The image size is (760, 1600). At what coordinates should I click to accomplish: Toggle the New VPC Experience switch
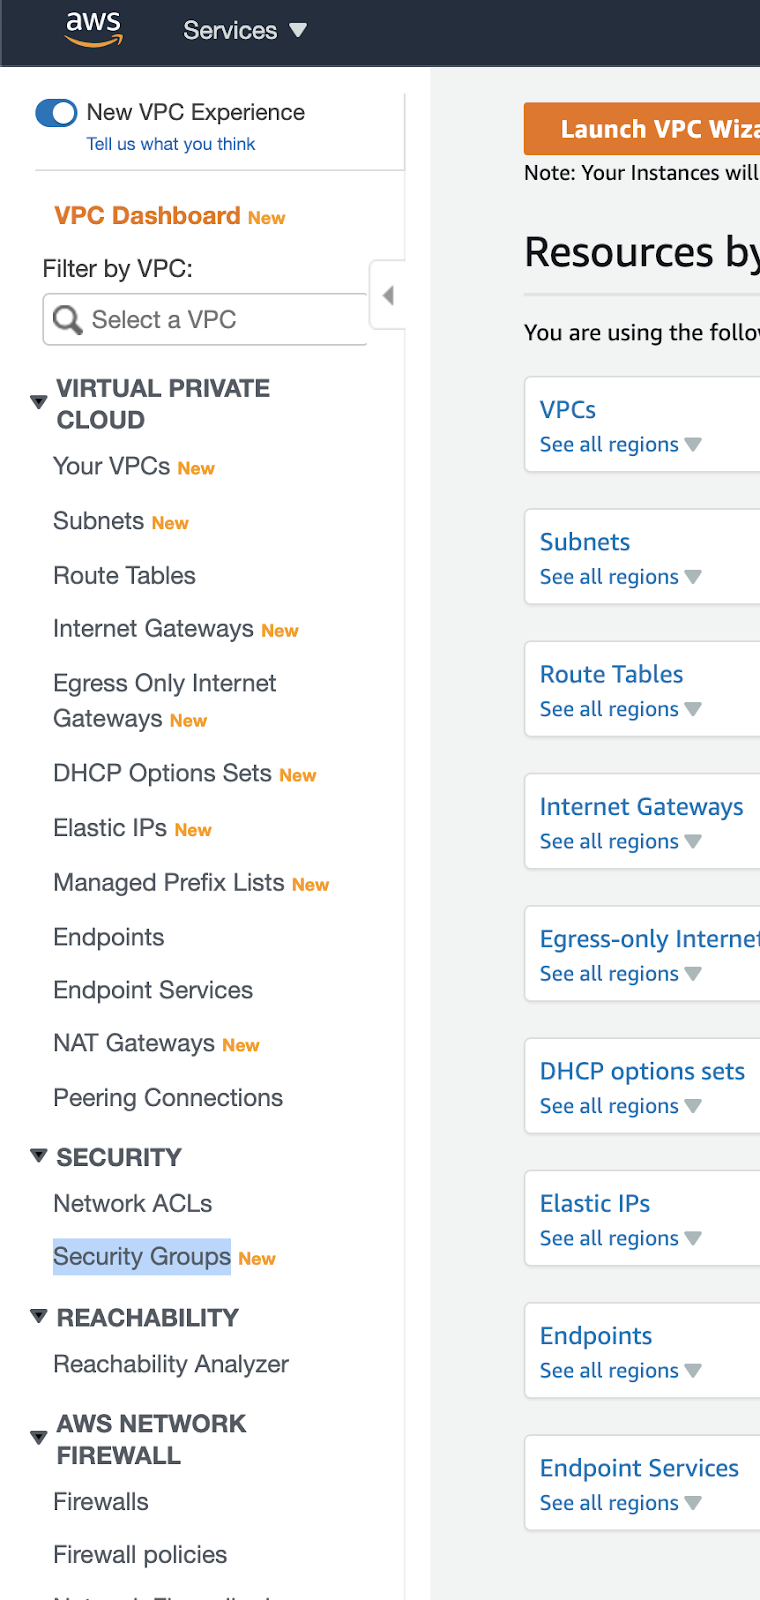[56, 113]
